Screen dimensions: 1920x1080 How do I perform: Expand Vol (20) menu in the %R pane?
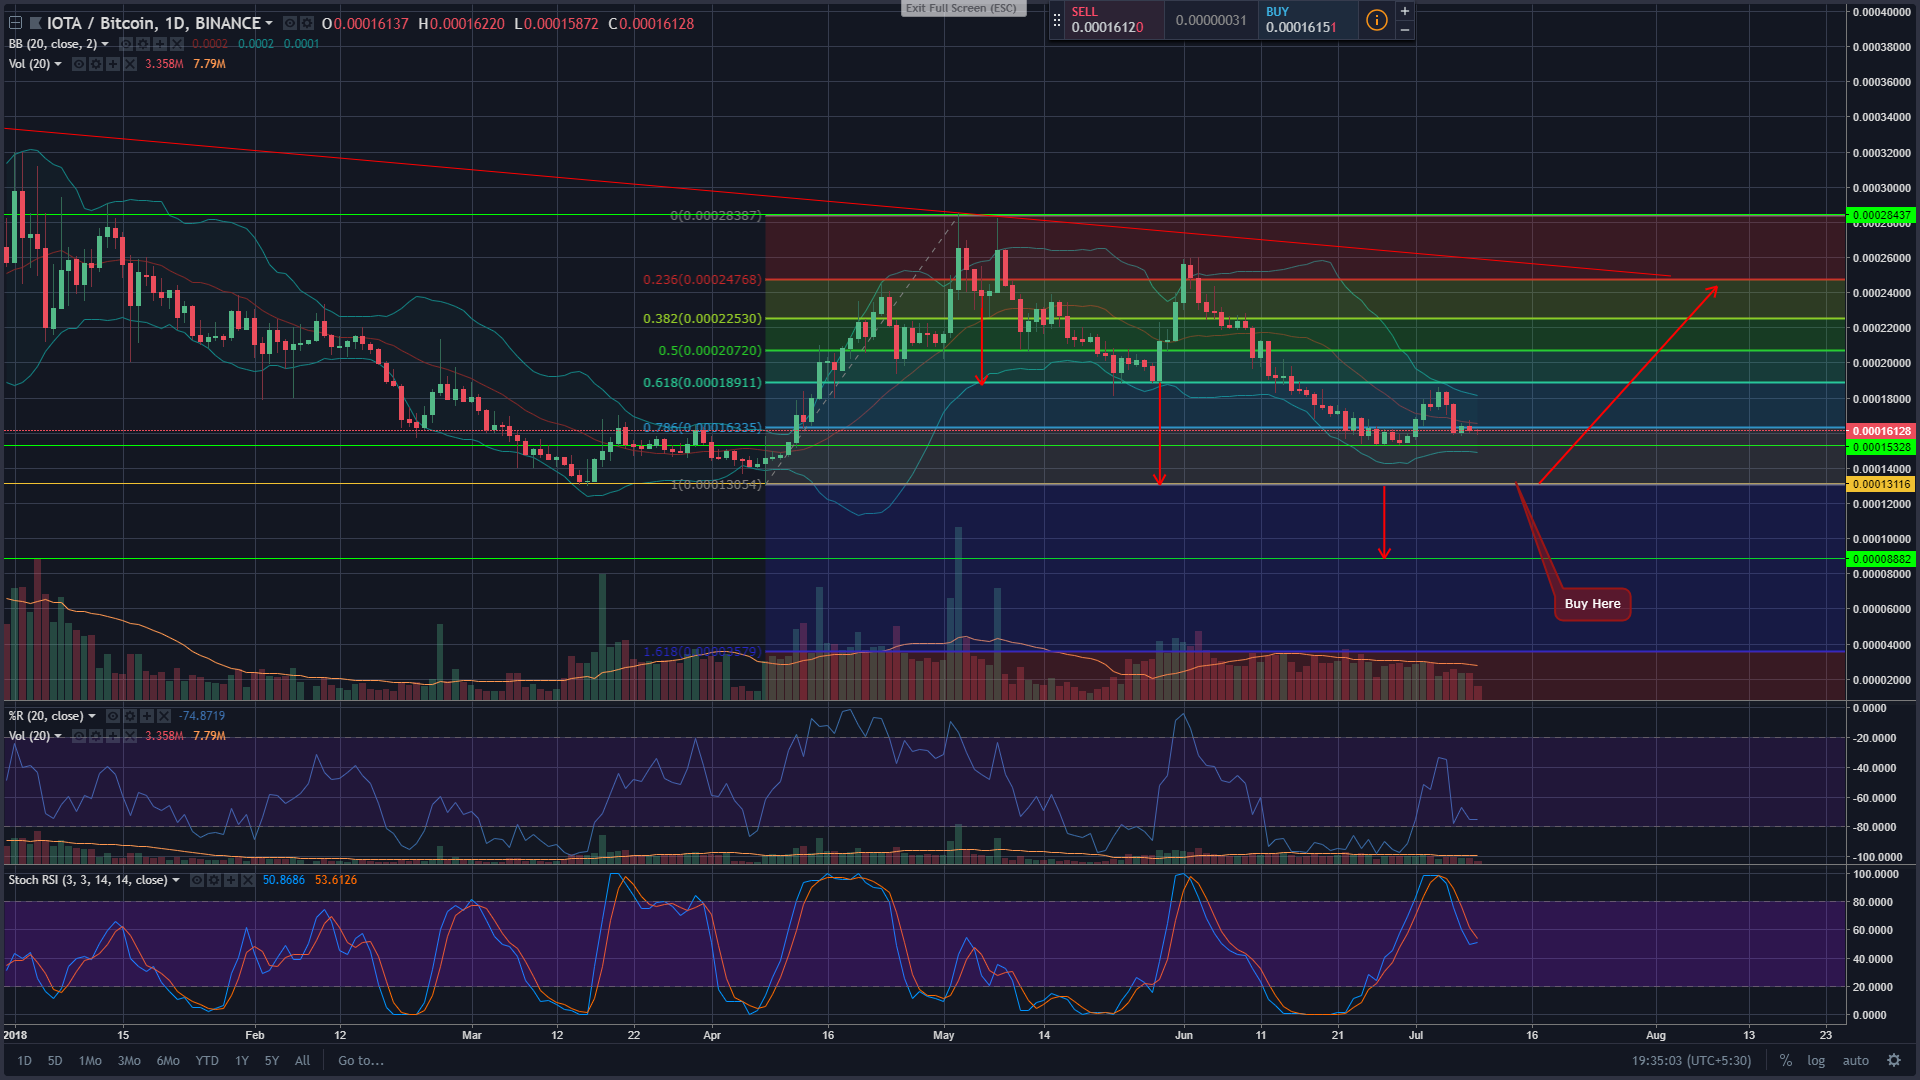point(58,736)
